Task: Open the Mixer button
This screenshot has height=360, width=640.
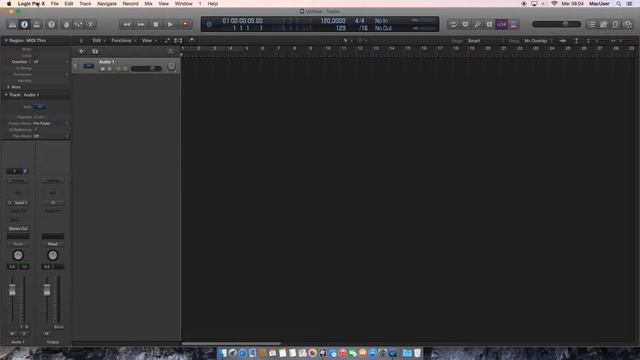Action: [78, 24]
